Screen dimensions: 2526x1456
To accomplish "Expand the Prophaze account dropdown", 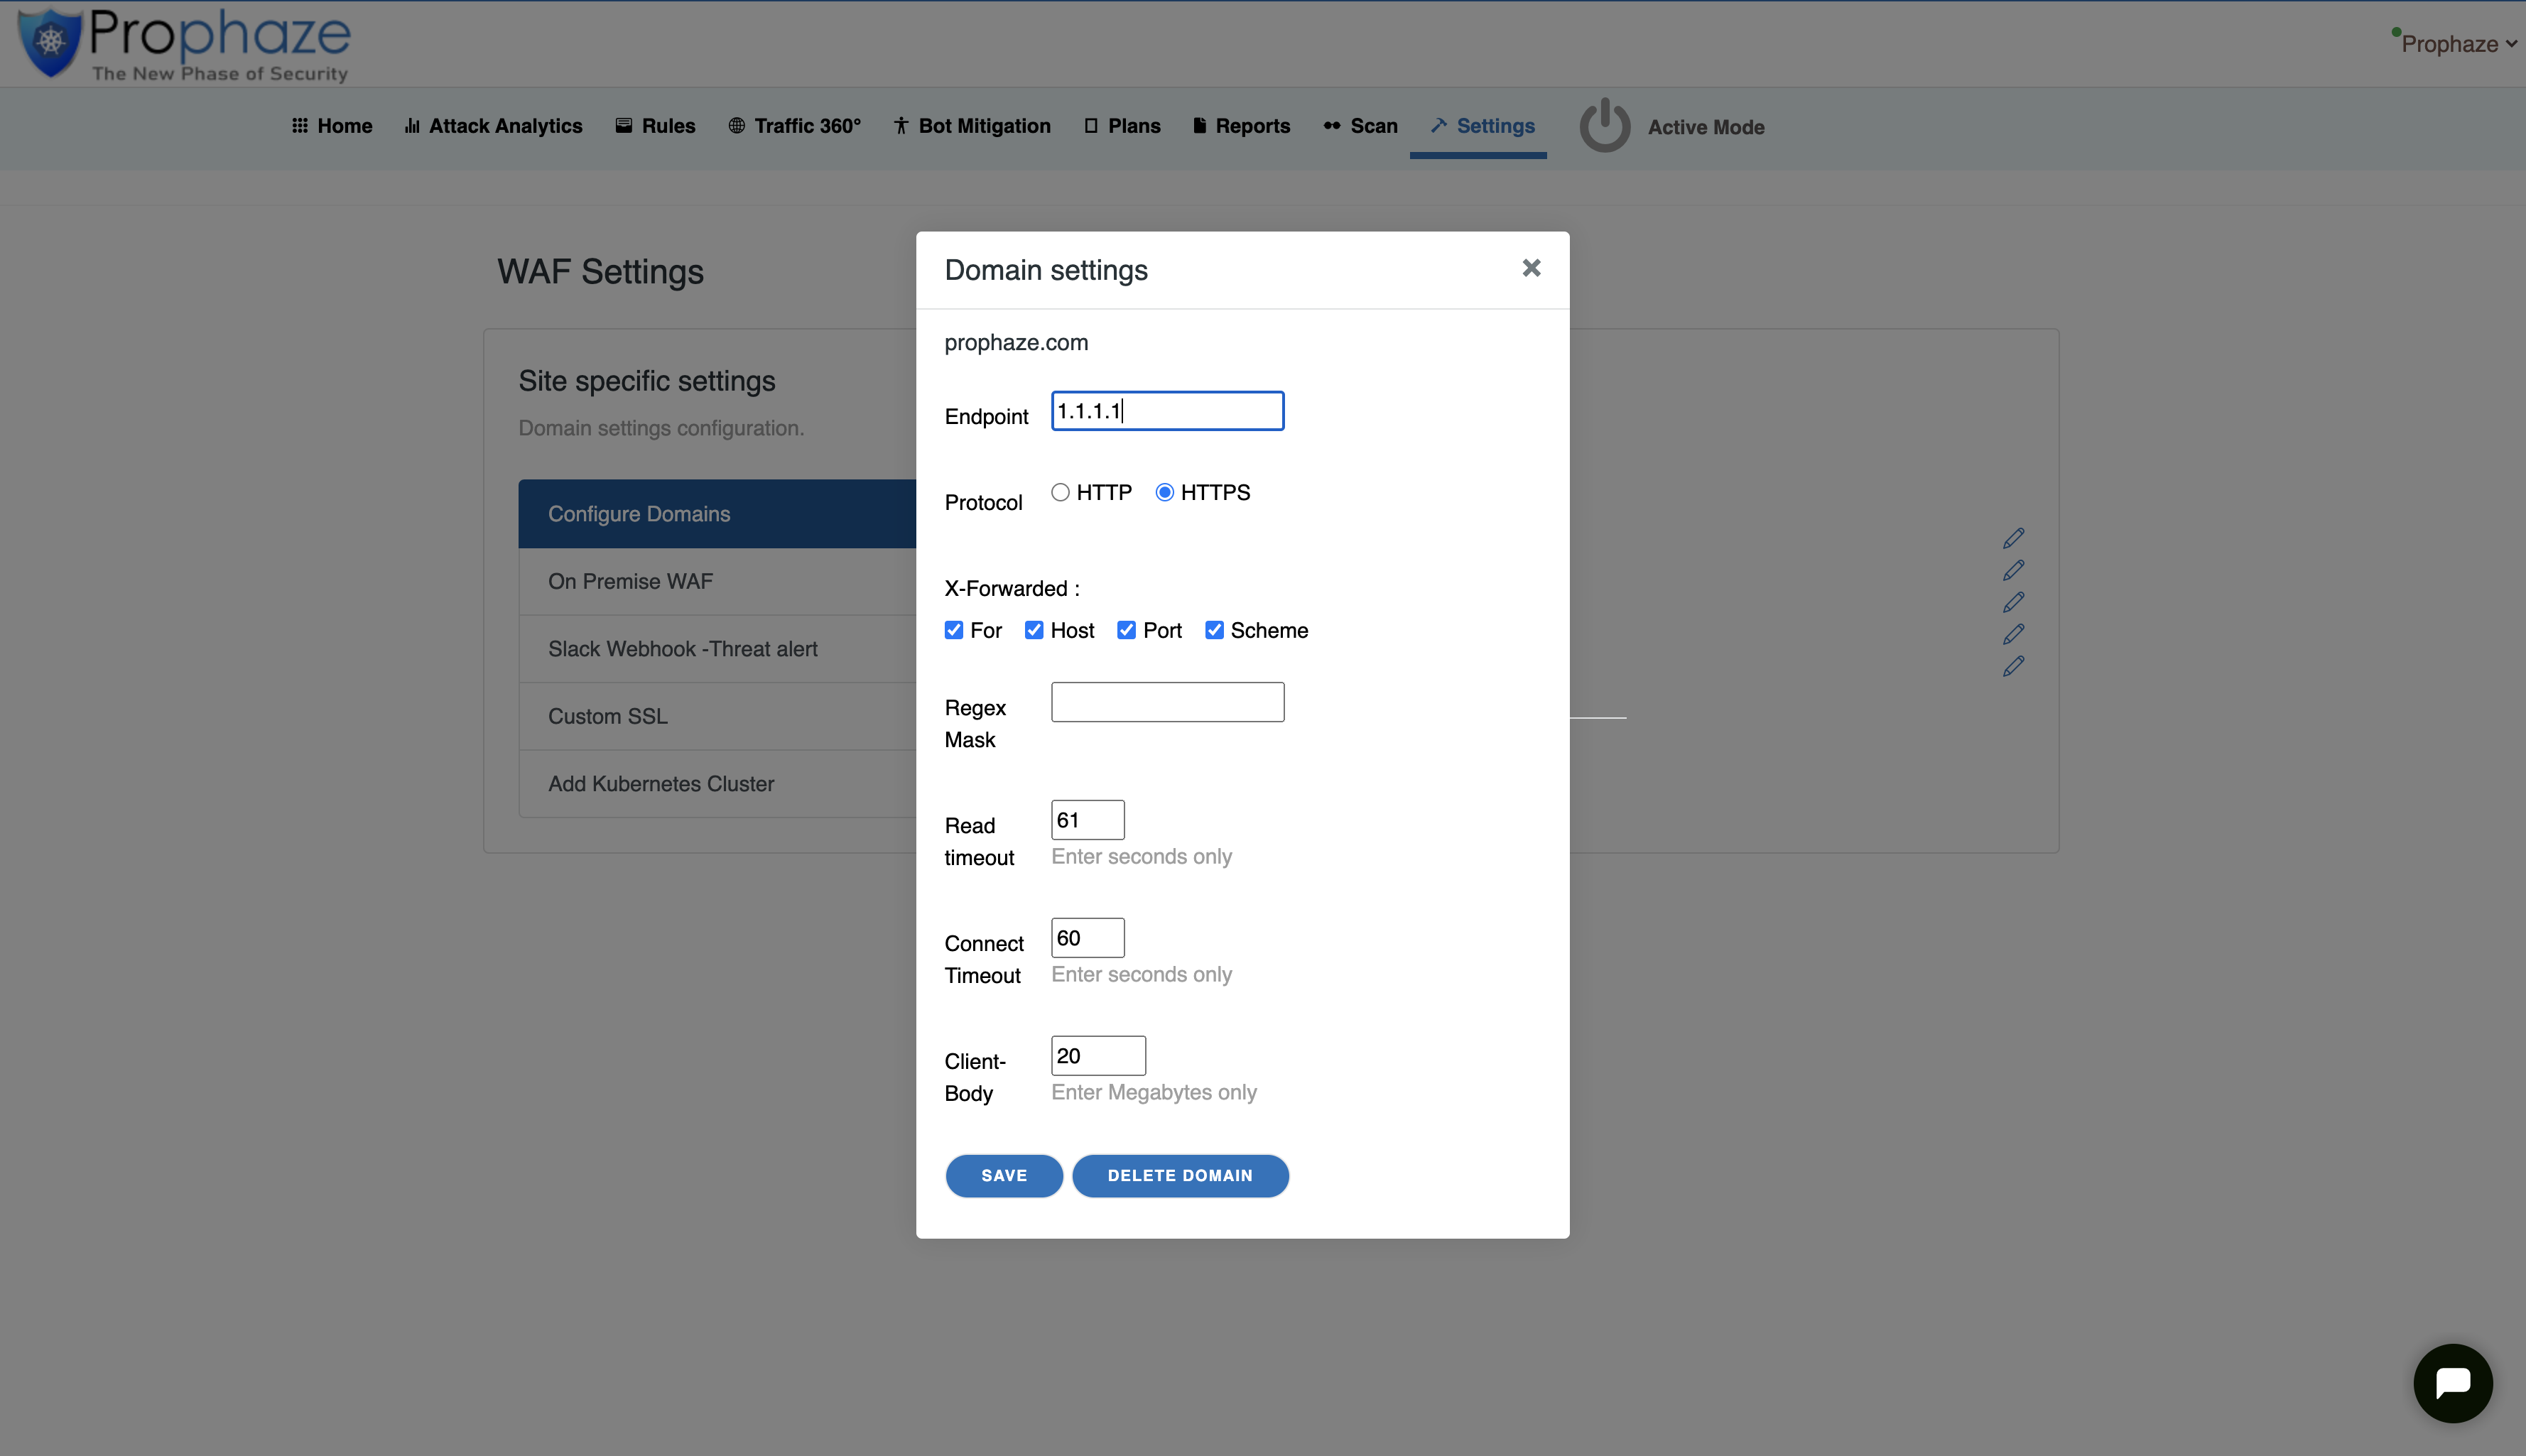I will point(2457,44).
